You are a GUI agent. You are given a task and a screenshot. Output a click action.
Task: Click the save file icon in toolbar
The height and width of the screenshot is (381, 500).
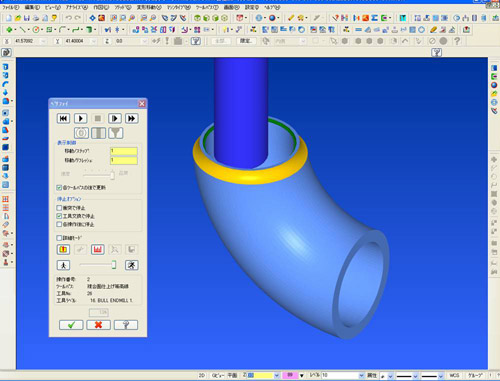pyautogui.click(x=27, y=18)
